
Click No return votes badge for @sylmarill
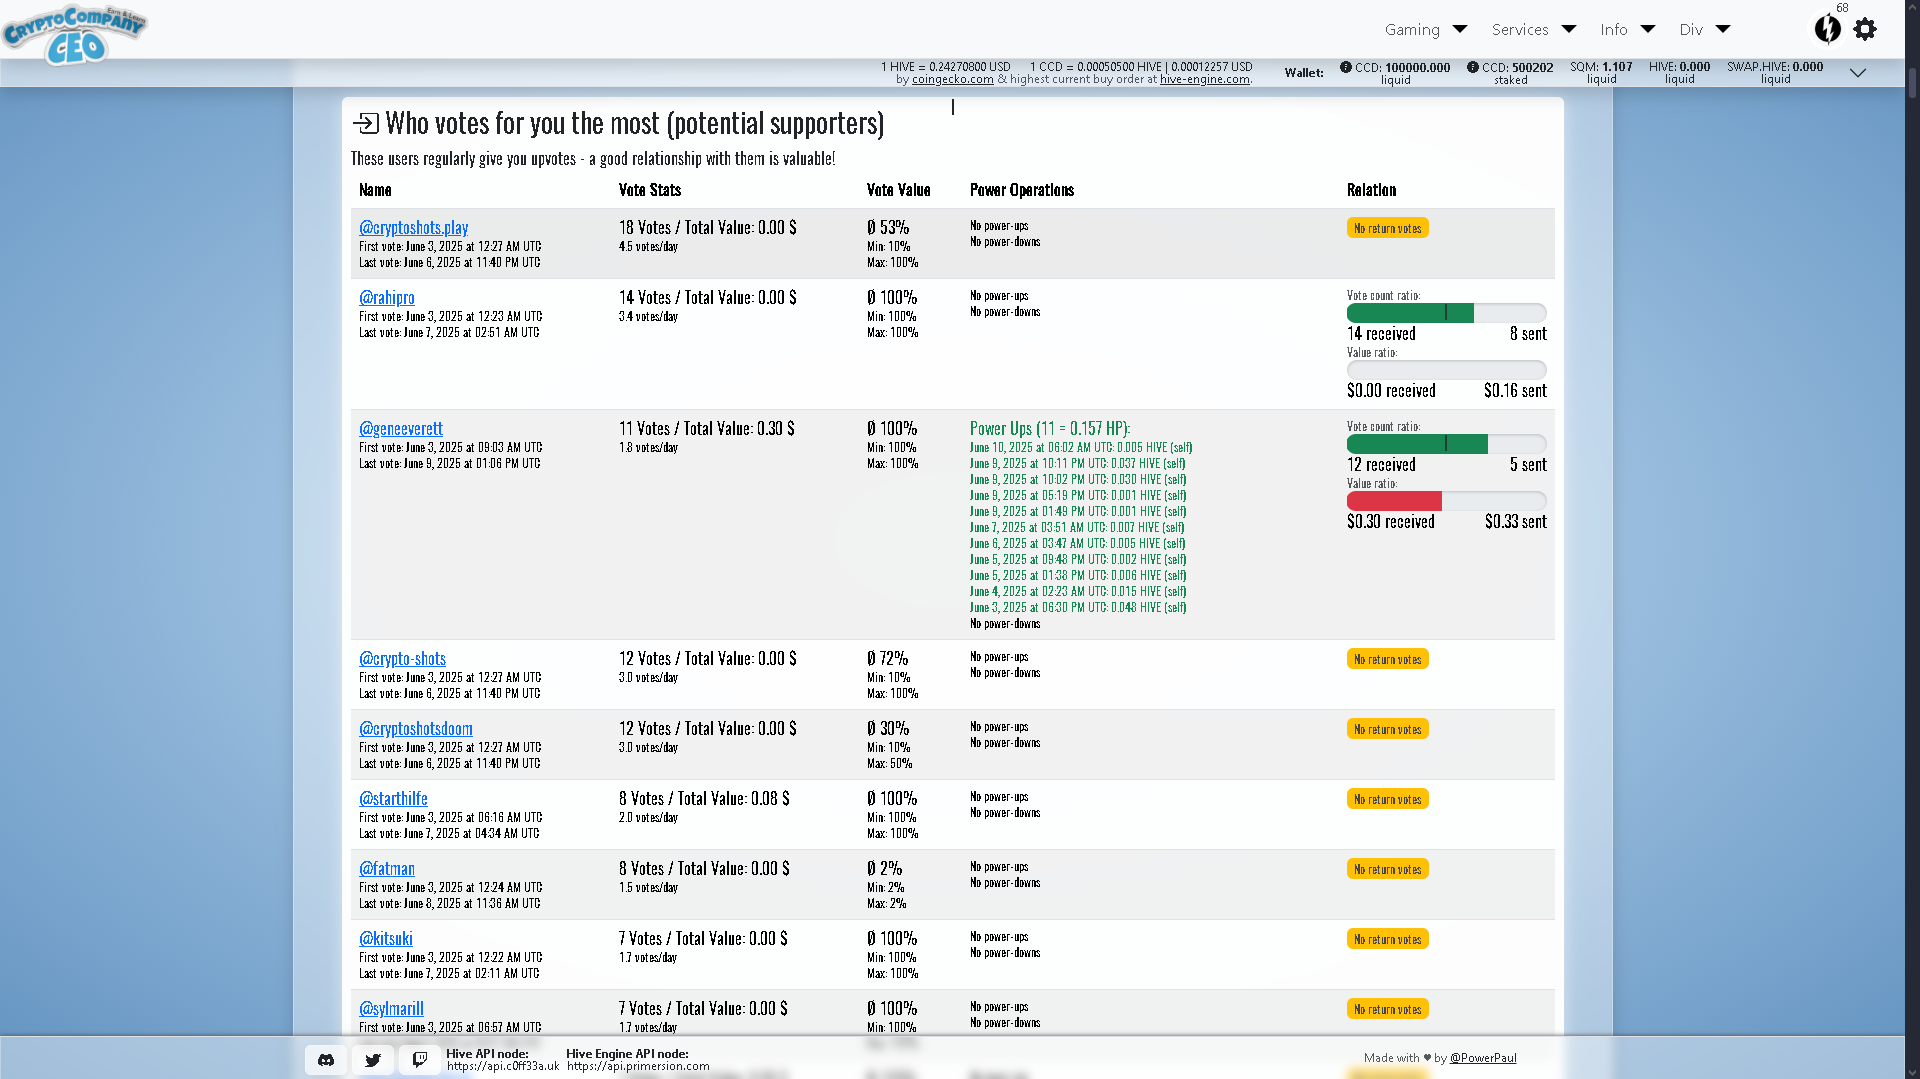1388,1009
